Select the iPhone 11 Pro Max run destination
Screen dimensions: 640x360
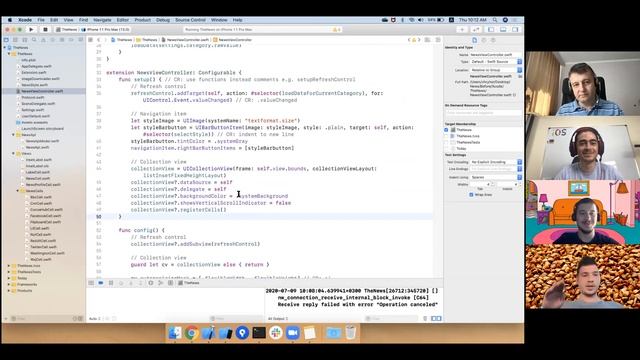pos(105,29)
